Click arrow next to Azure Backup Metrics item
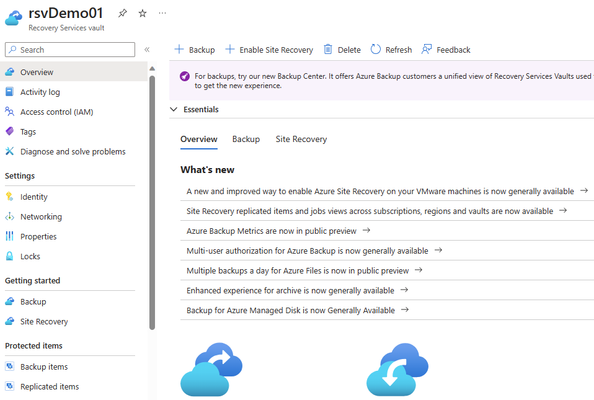 (x=366, y=230)
